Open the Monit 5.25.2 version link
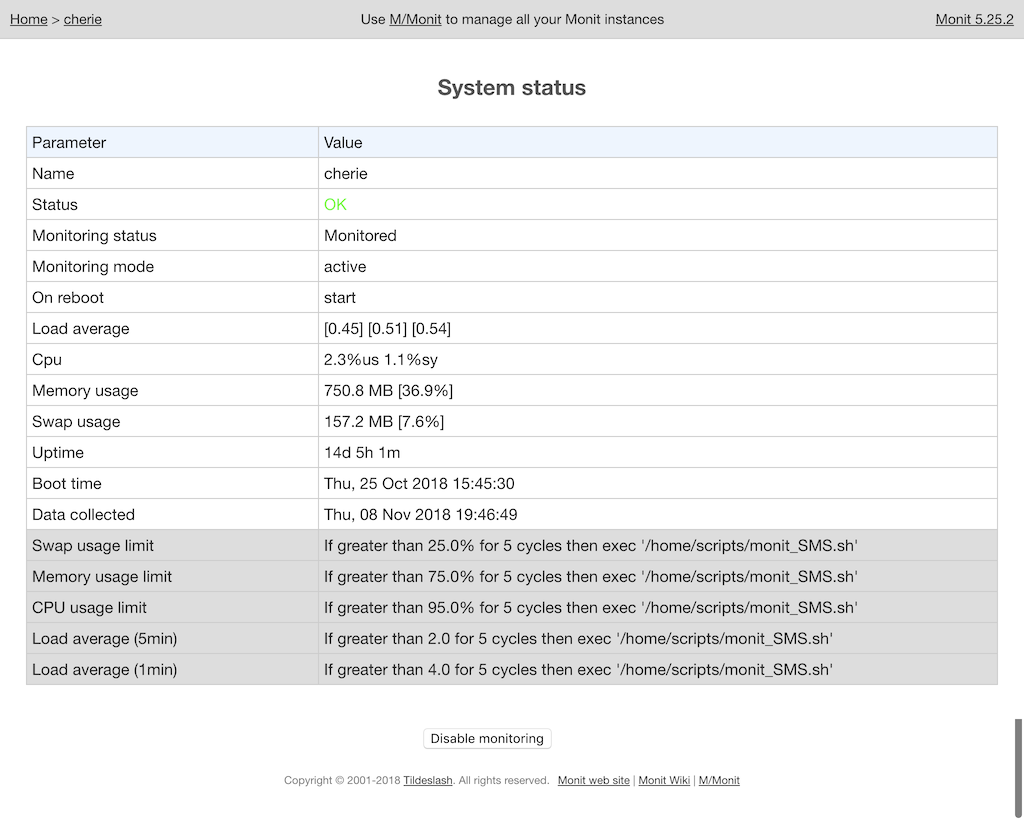The height and width of the screenshot is (820, 1024). 974,20
